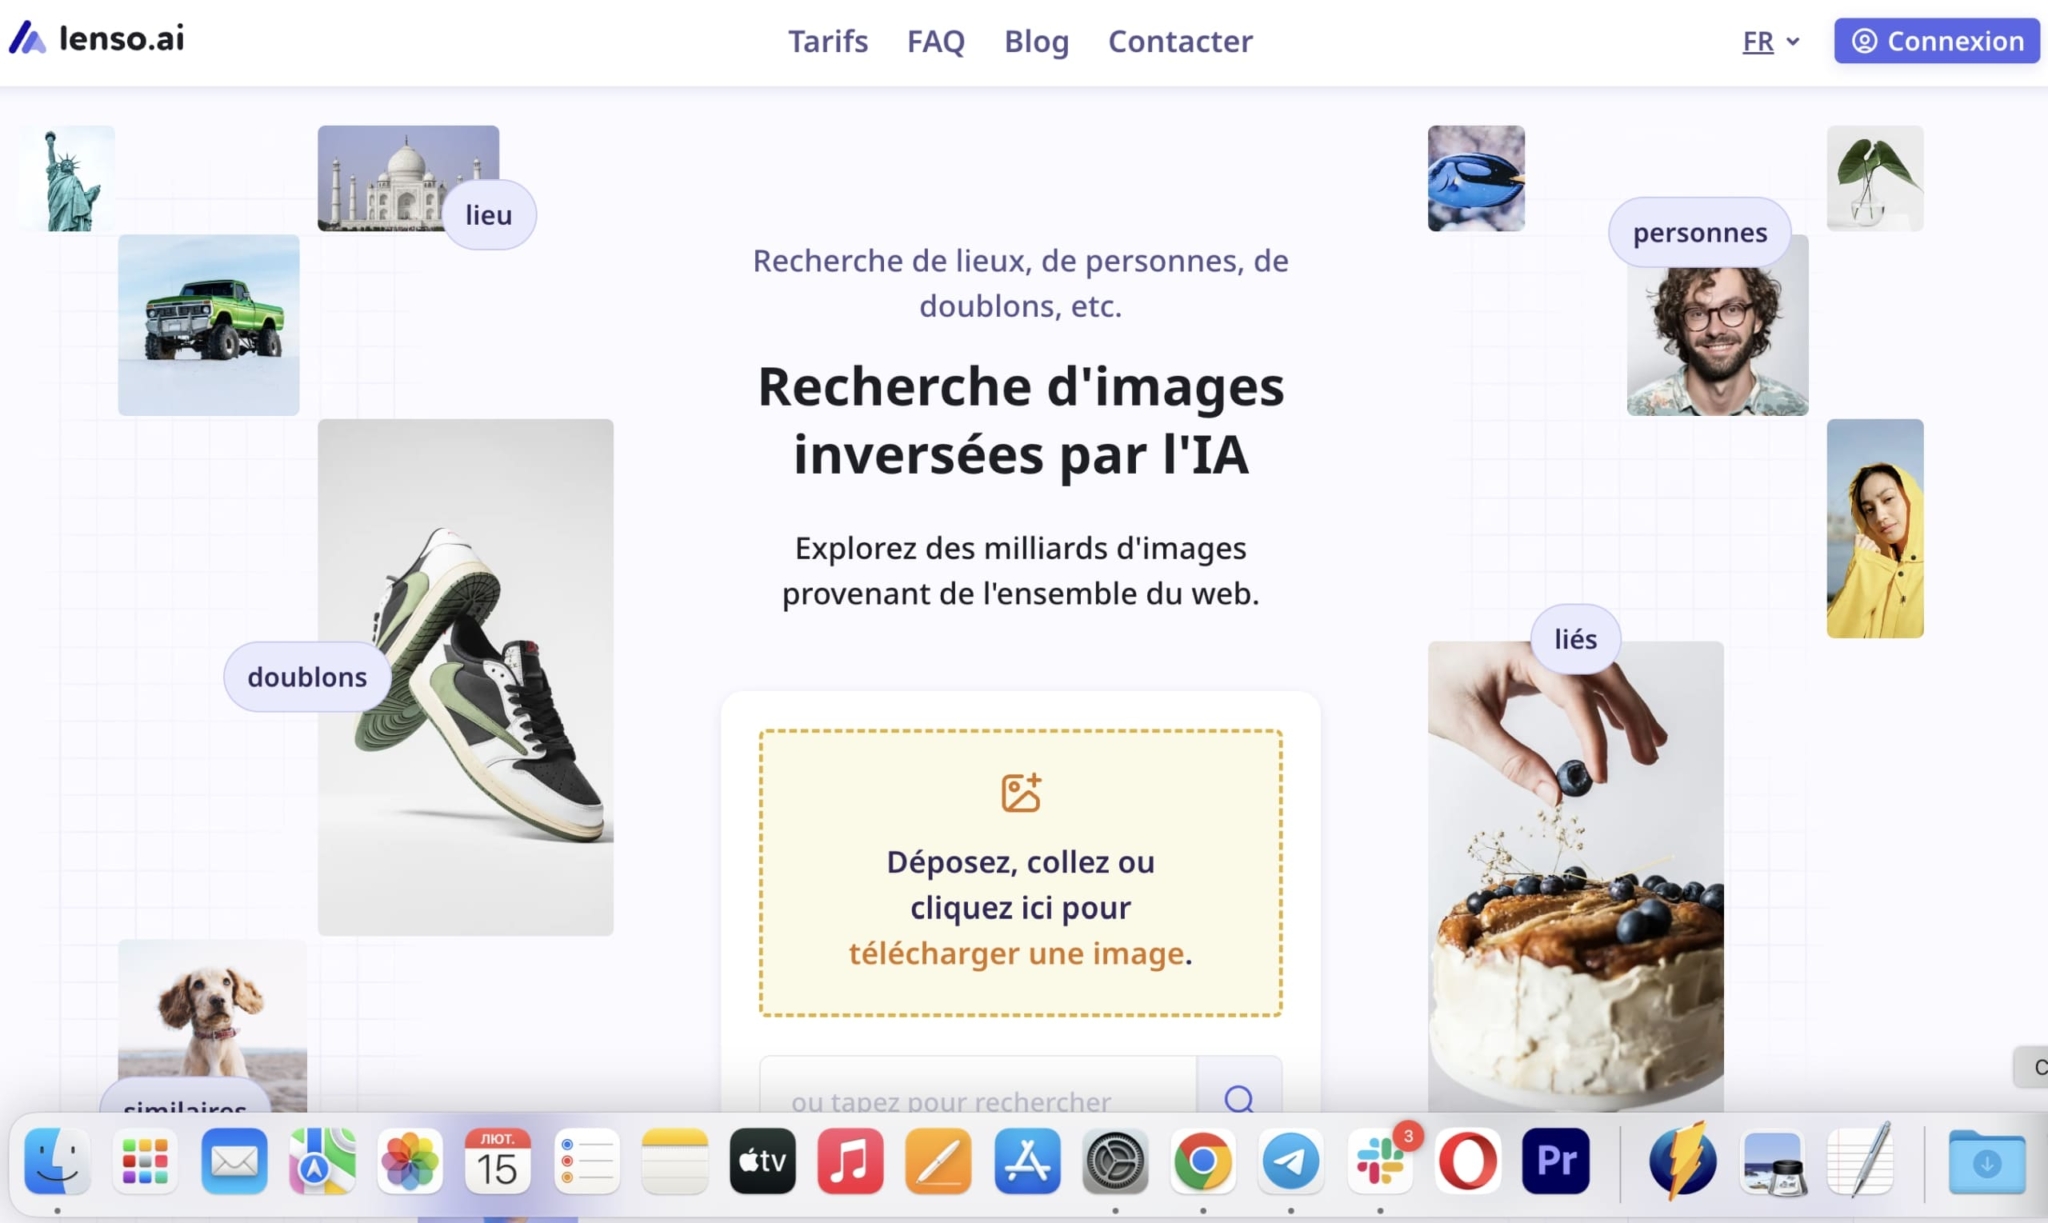
Task: Navigate to the FAQ section
Action: tap(935, 41)
